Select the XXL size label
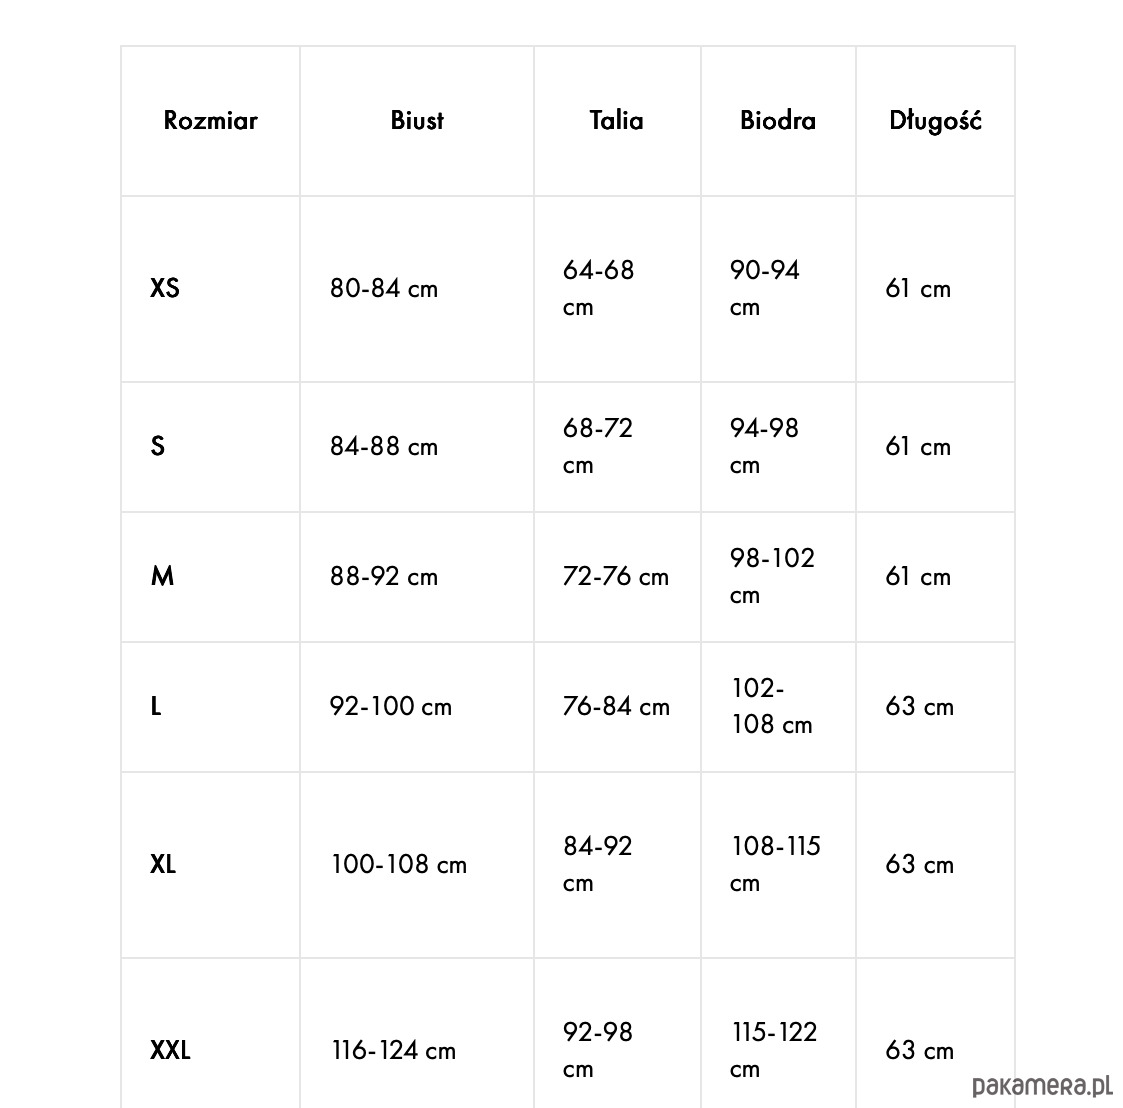The height and width of the screenshot is (1108, 1123). (170, 1051)
